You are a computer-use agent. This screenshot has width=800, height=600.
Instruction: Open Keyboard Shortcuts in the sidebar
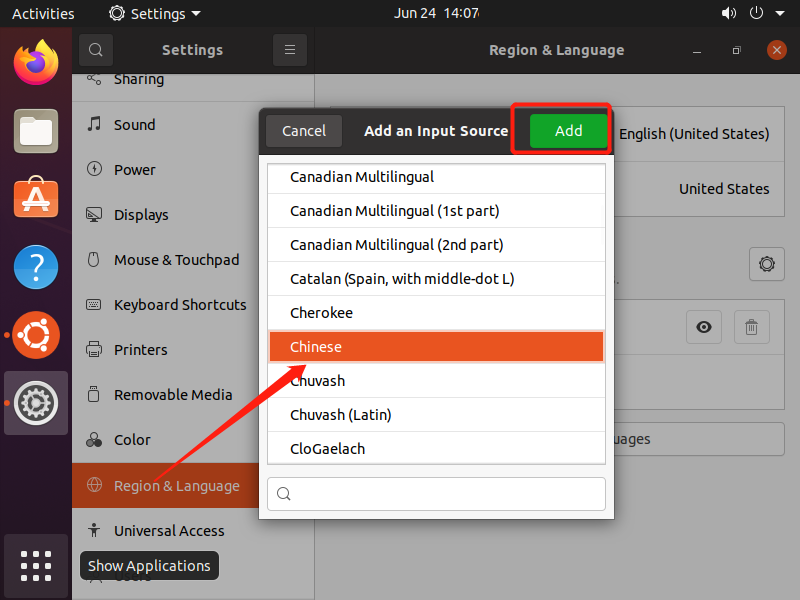[x=180, y=305]
